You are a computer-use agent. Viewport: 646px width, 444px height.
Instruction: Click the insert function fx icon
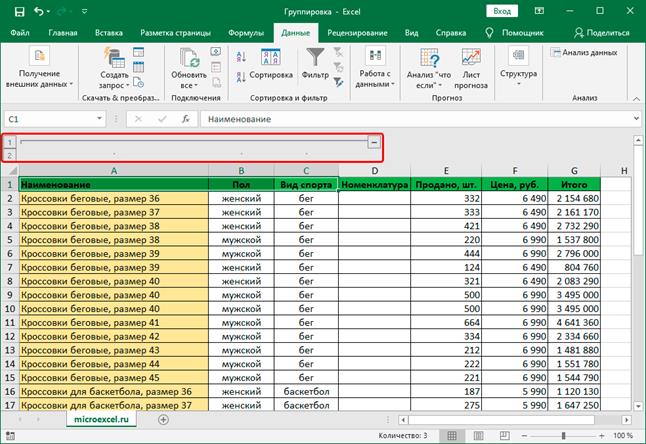pos(186,119)
